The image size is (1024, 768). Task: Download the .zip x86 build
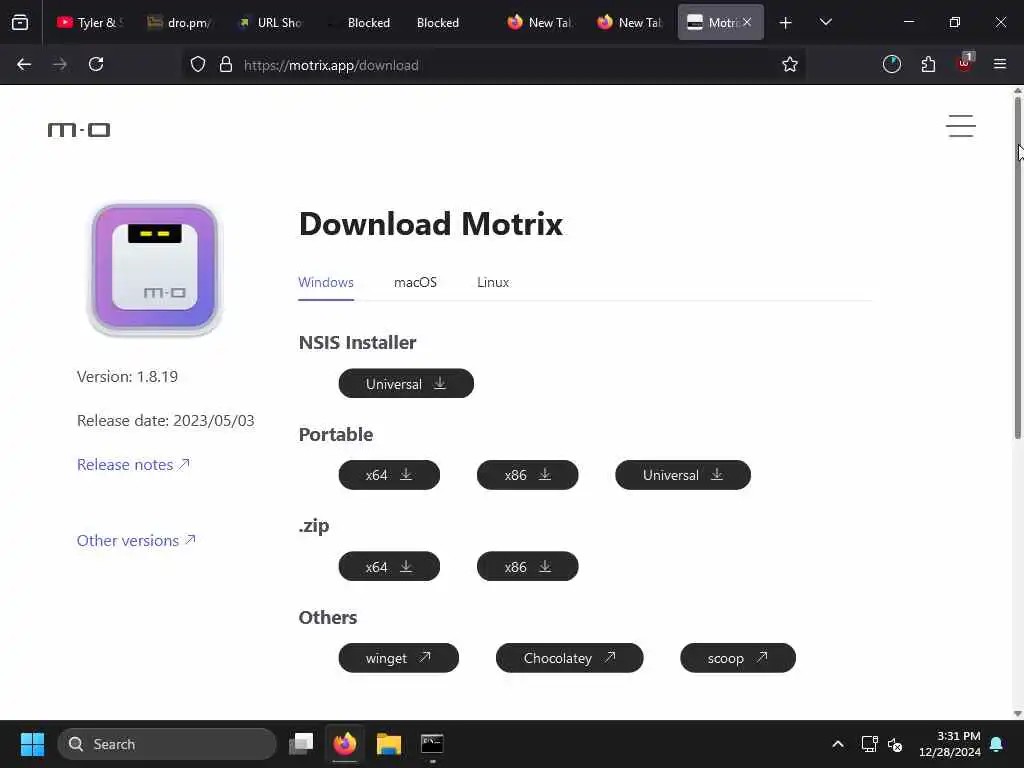(528, 566)
